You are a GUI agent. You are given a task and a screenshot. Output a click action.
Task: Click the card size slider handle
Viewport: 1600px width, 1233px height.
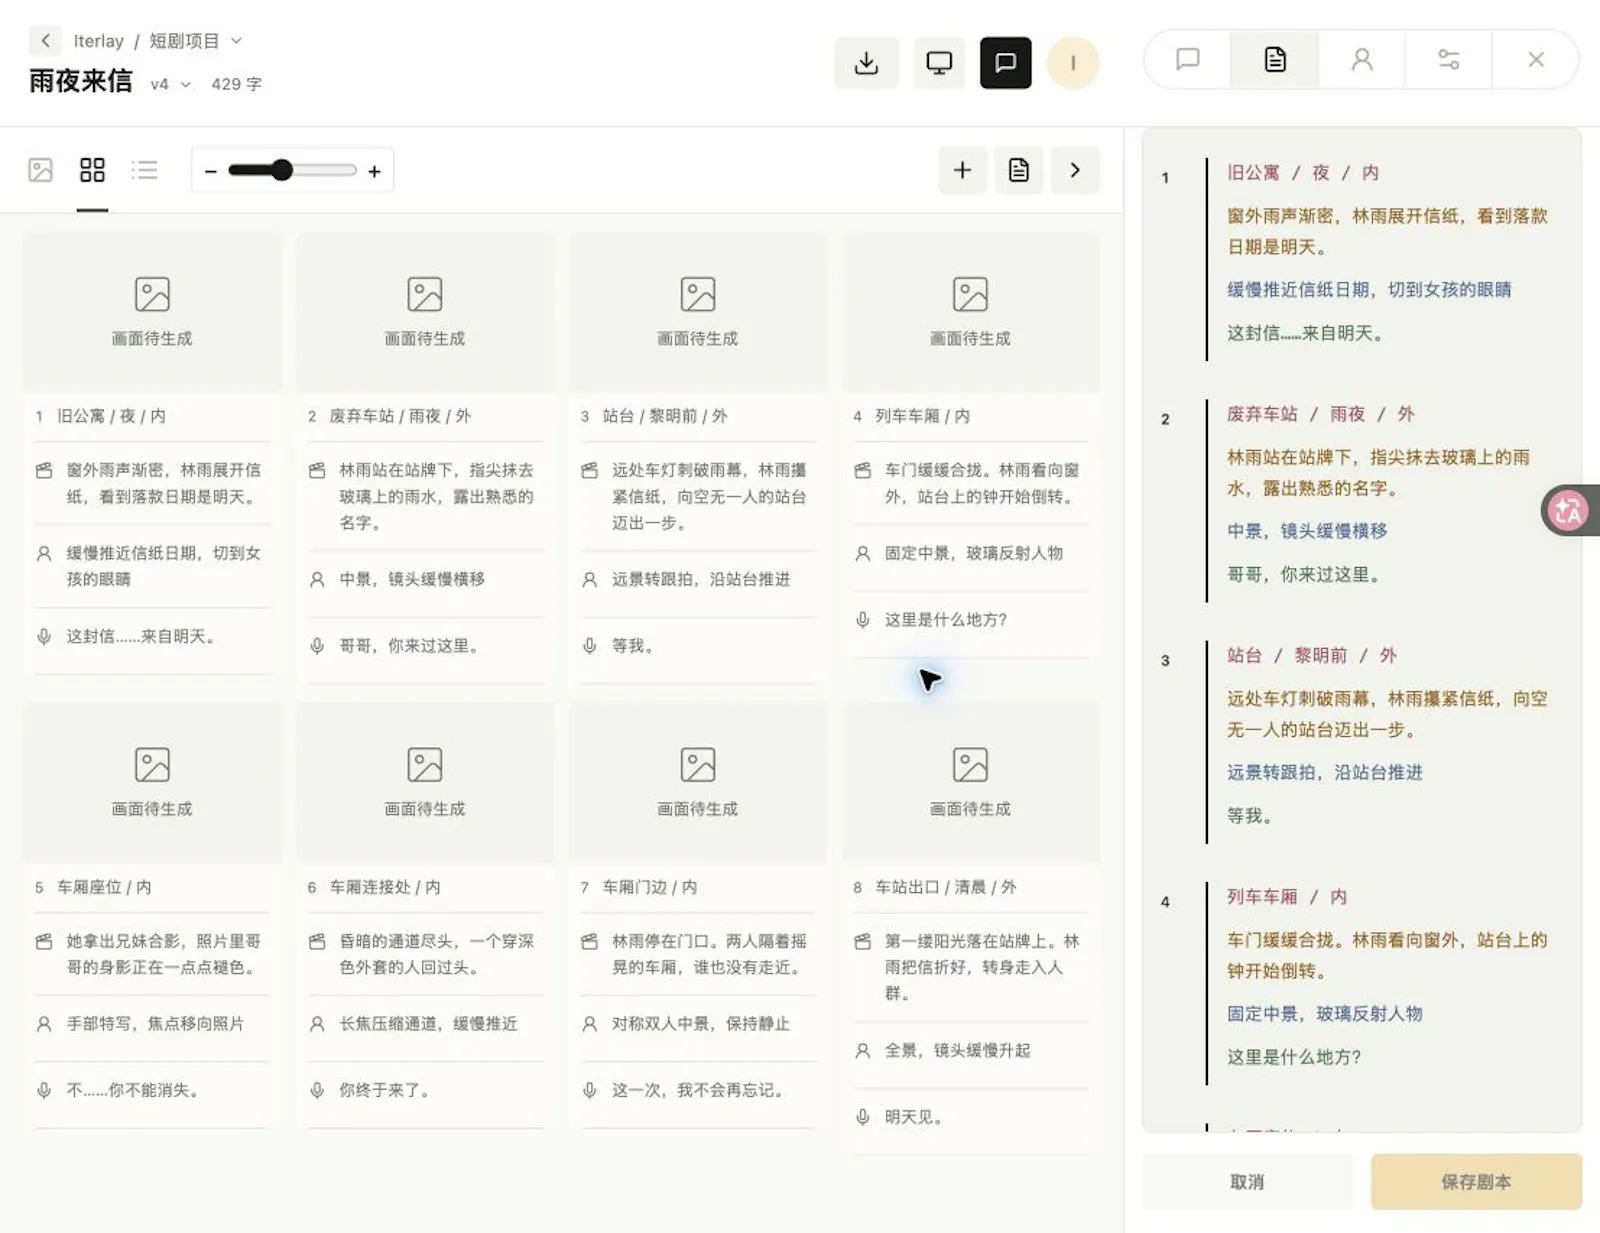pyautogui.click(x=282, y=170)
